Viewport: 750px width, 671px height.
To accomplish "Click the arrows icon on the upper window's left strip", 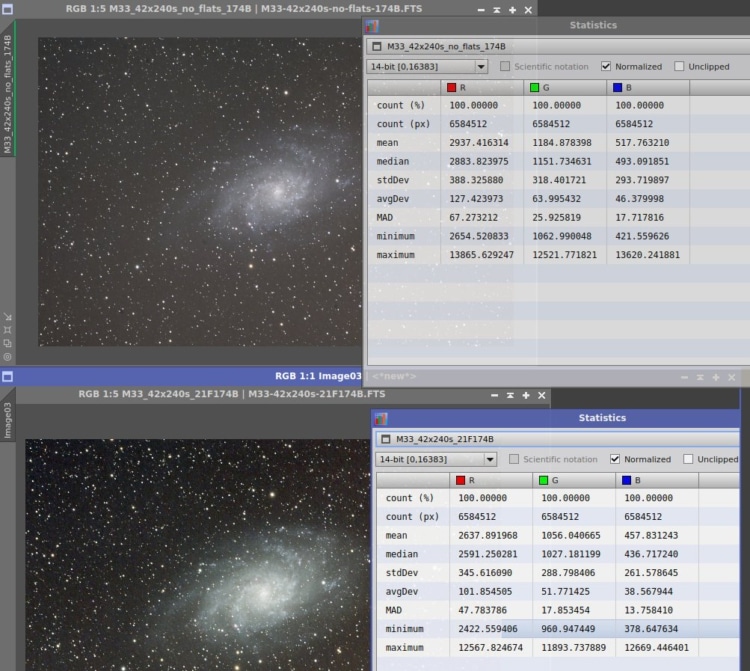I will [8, 317].
